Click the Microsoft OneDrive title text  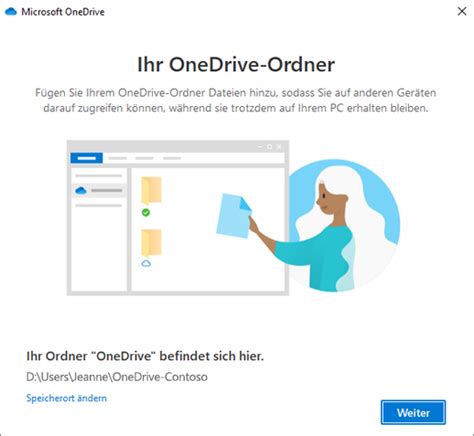[63, 12]
